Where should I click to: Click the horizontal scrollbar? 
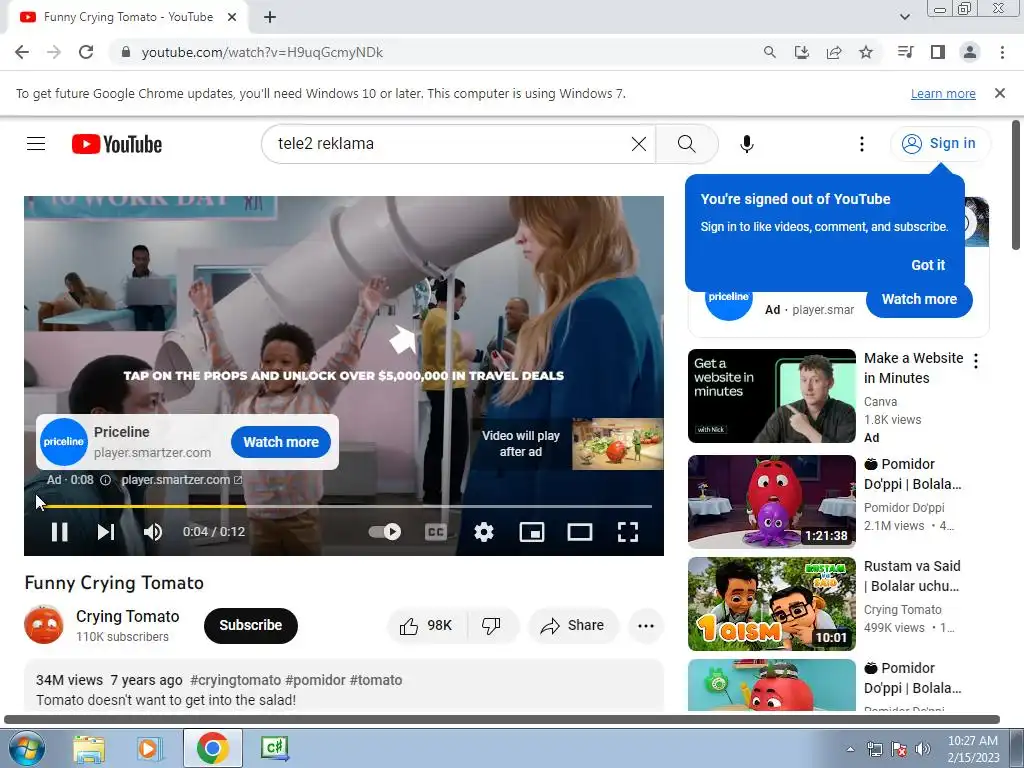[x=502, y=720]
